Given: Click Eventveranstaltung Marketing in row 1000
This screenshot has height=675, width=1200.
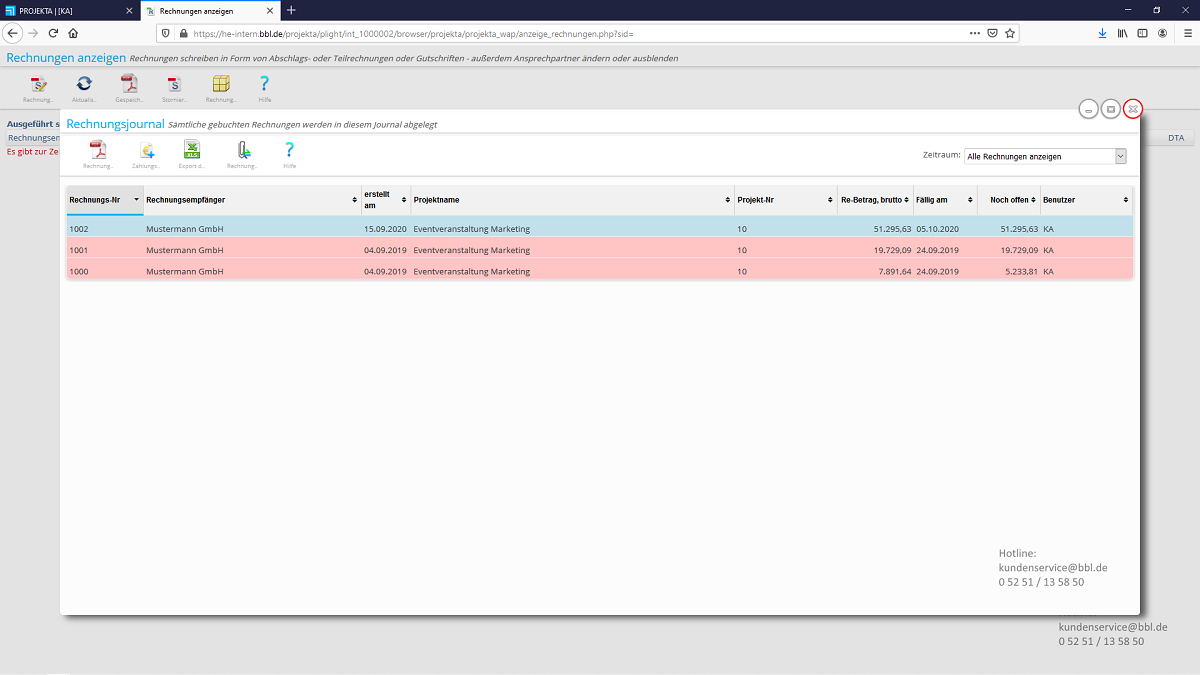Looking at the screenshot, I should 472,271.
